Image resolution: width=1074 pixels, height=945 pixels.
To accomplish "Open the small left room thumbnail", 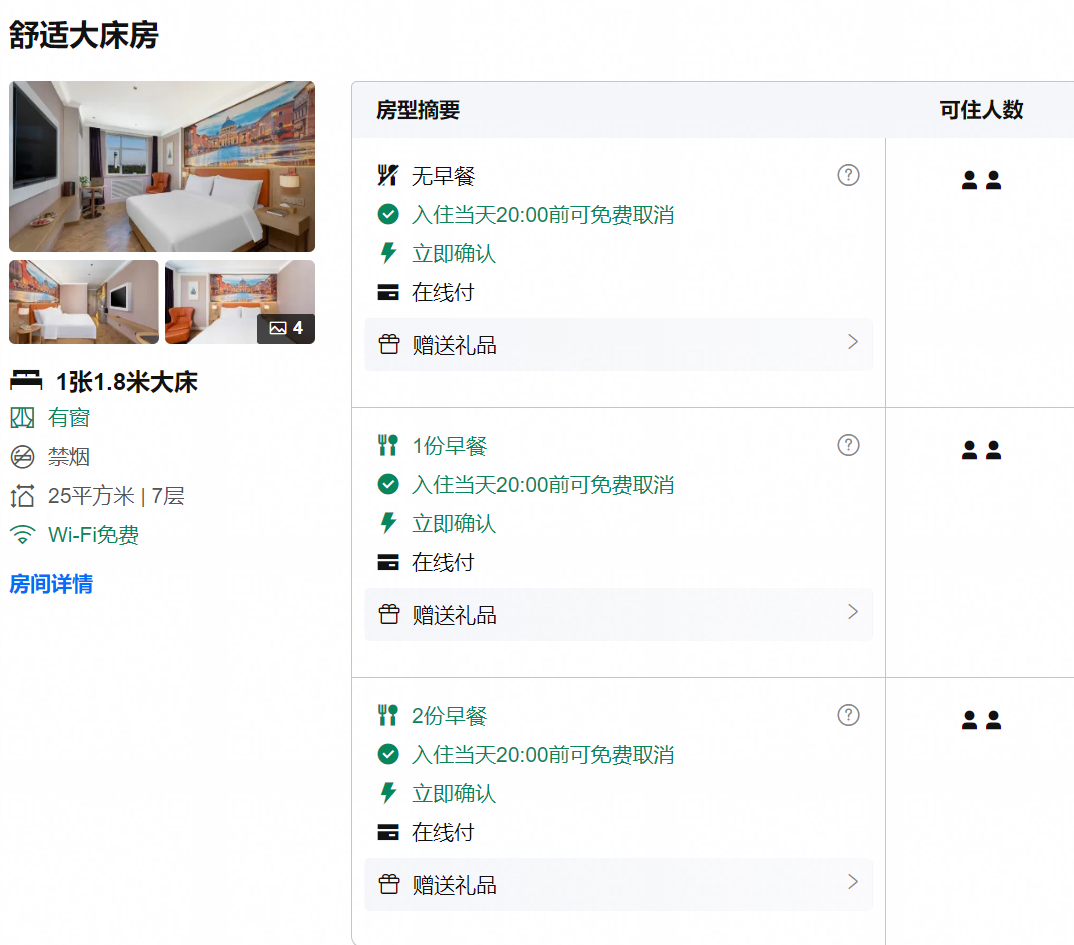I will tap(84, 302).
